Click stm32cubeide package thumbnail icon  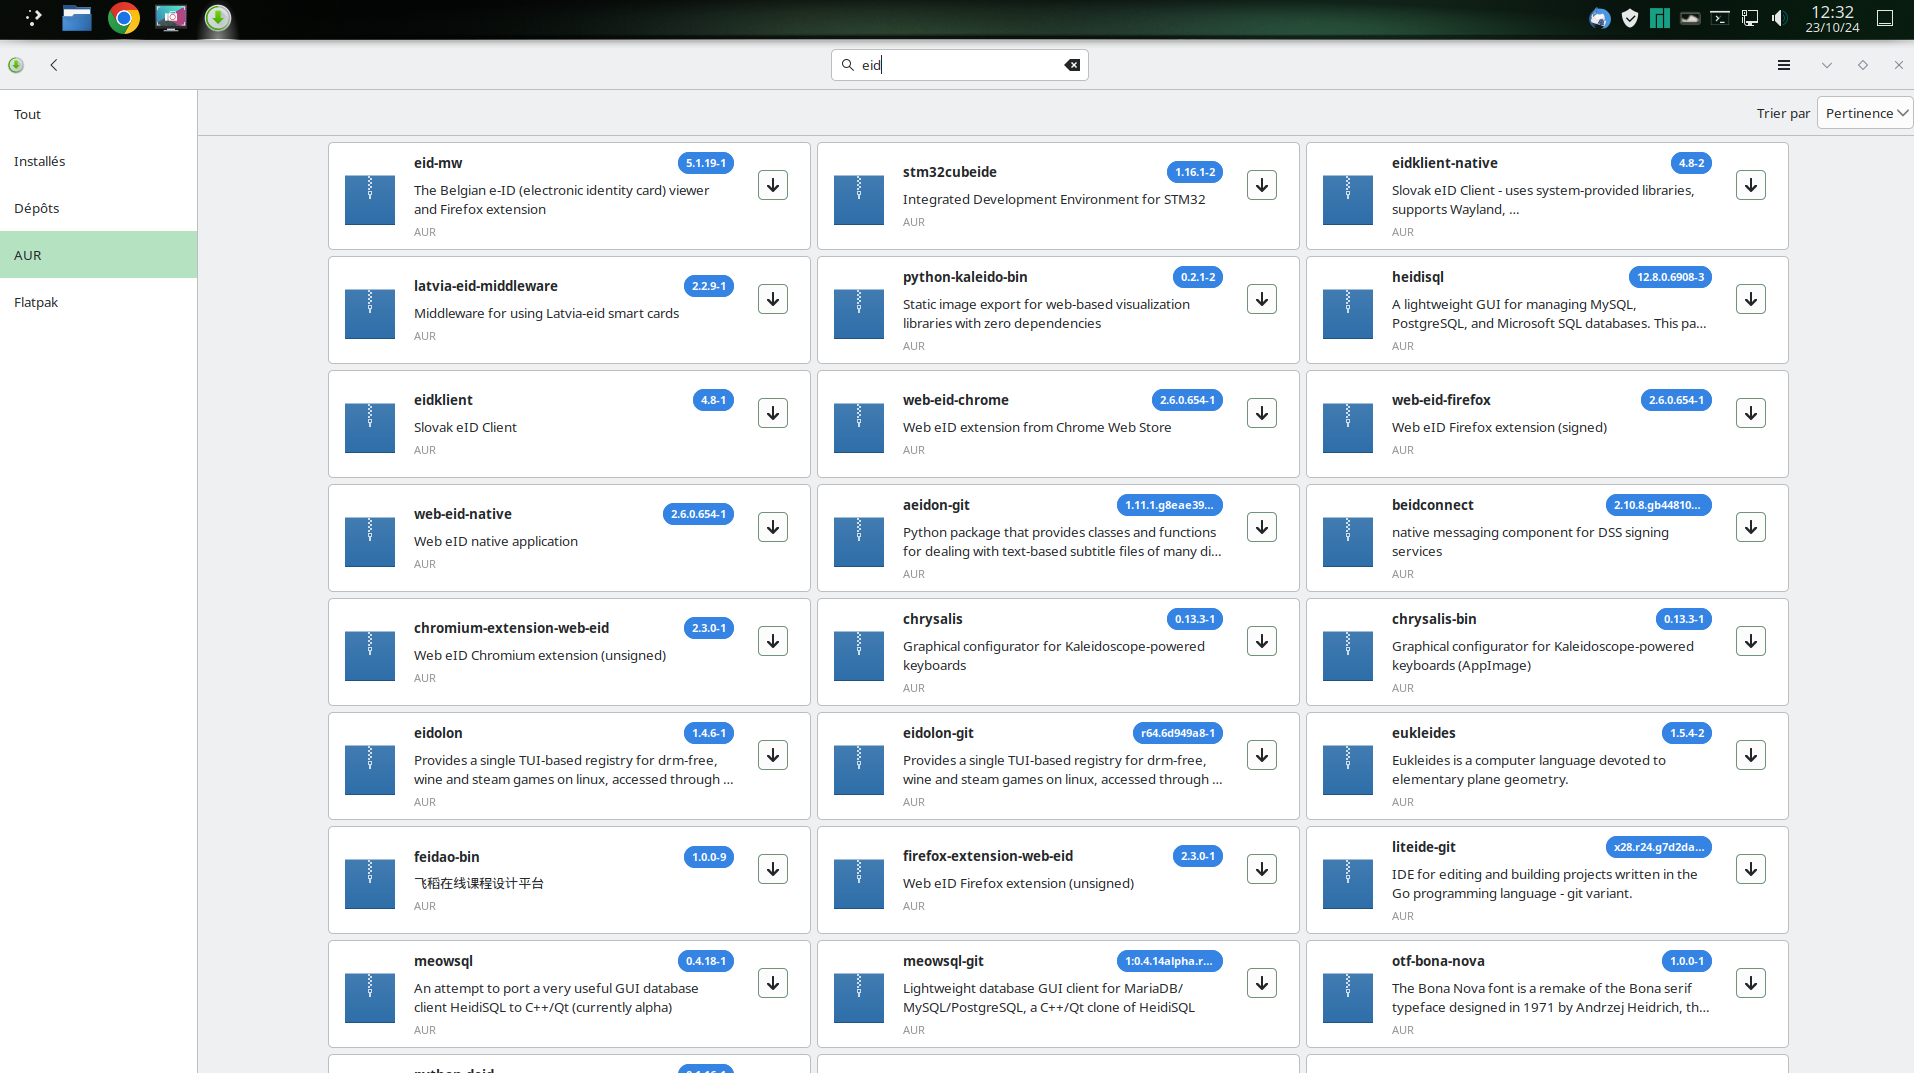(x=859, y=200)
